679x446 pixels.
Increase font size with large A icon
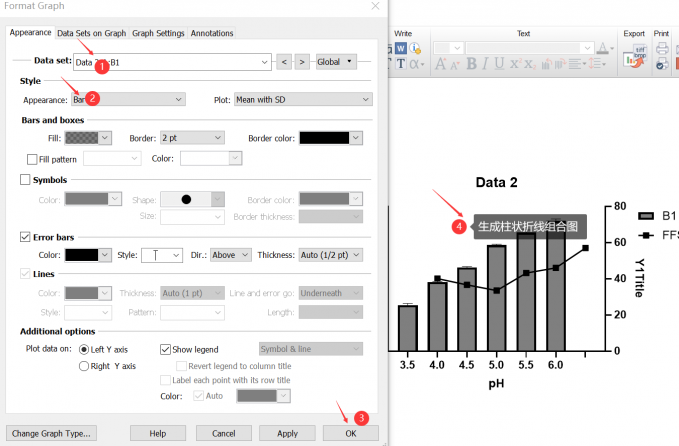coord(440,64)
